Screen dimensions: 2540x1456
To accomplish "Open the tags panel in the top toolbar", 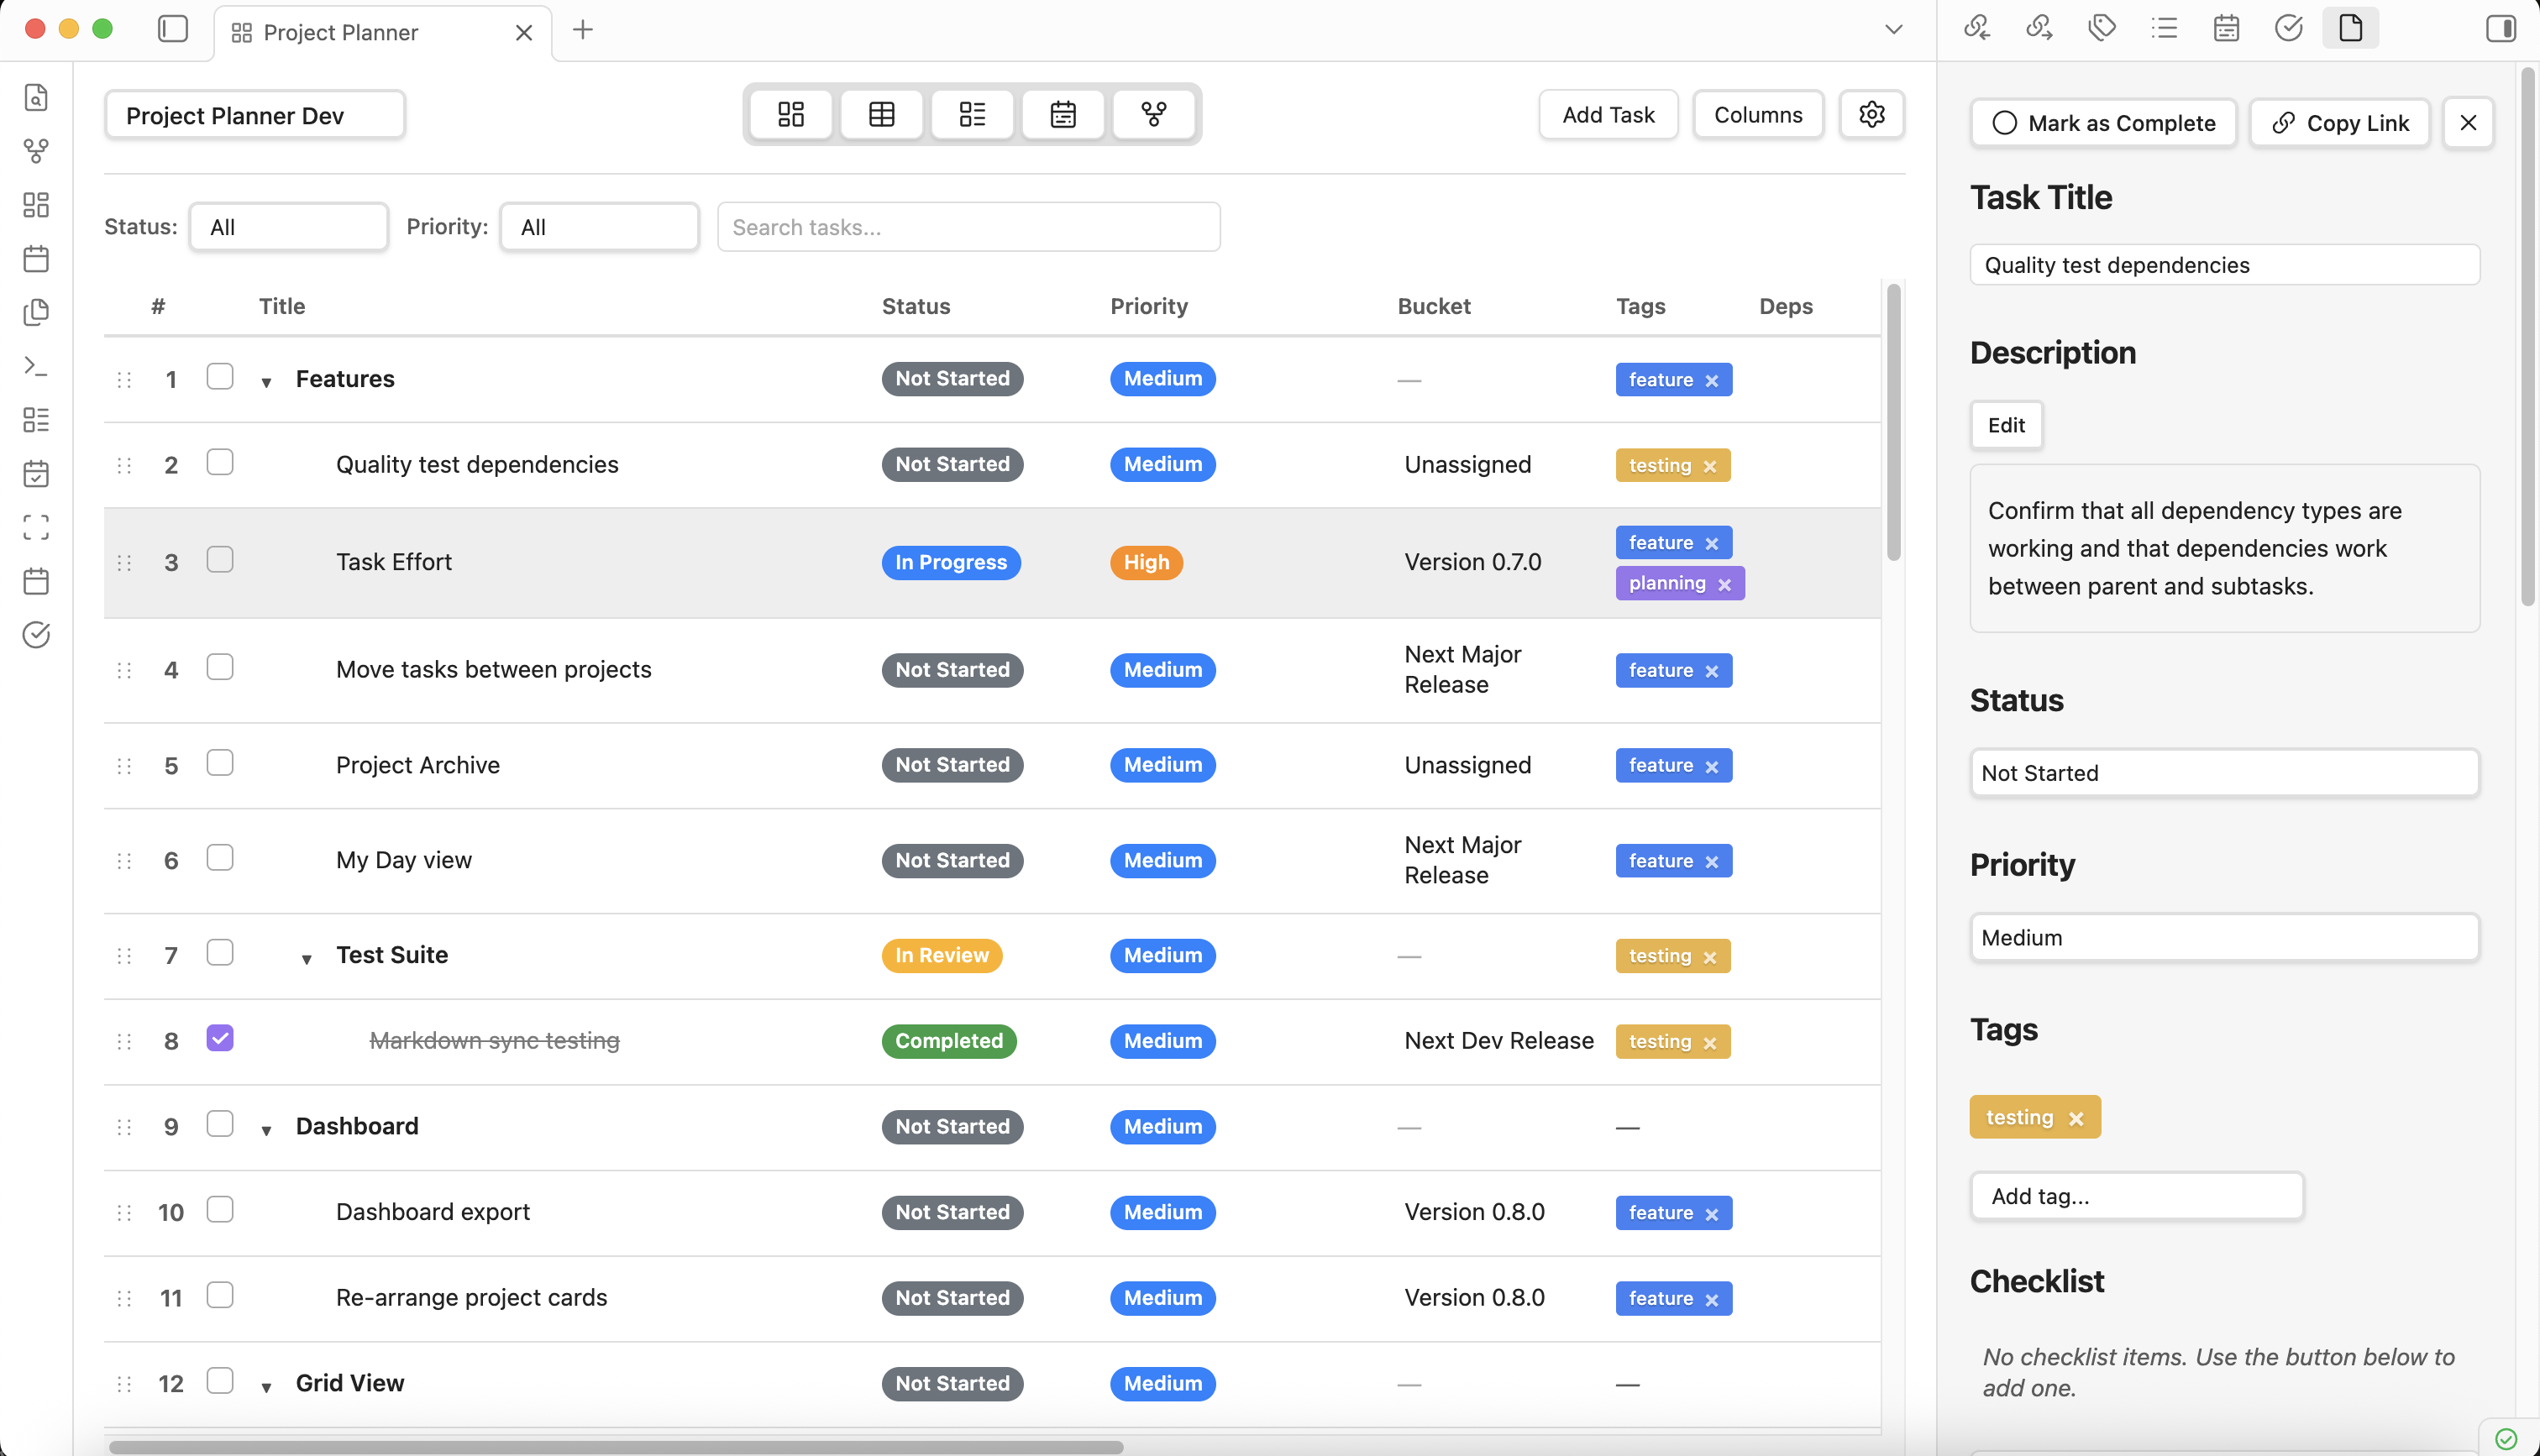I will click(2101, 27).
